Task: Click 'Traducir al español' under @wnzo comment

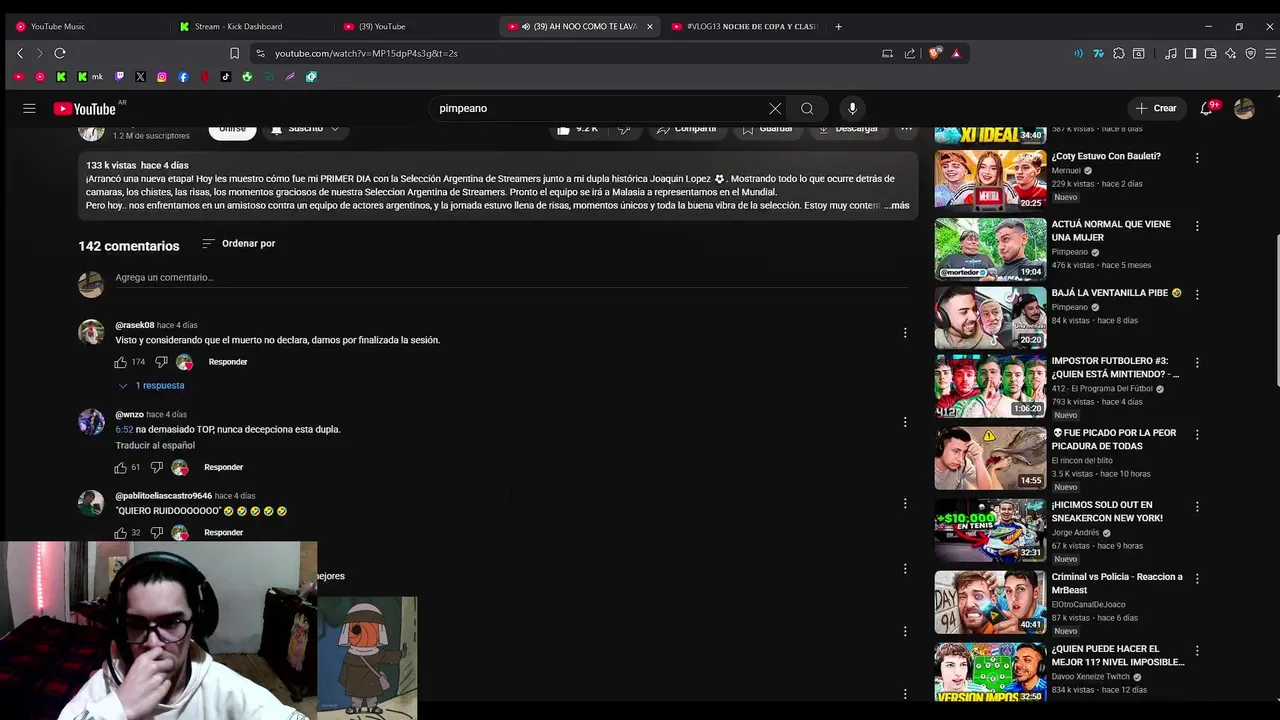Action: pos(155,445)
